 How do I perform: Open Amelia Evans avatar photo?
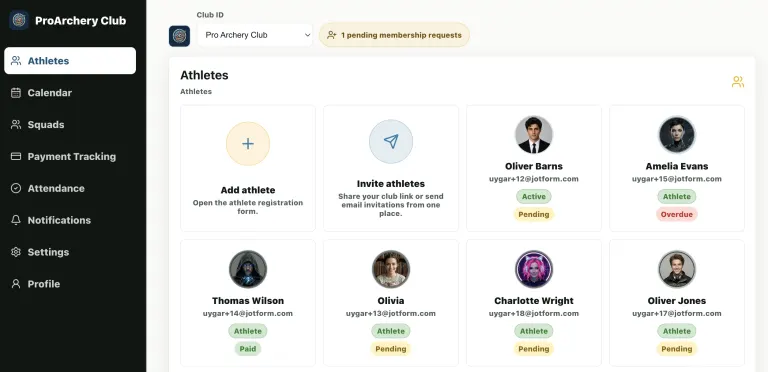[677, 135]
